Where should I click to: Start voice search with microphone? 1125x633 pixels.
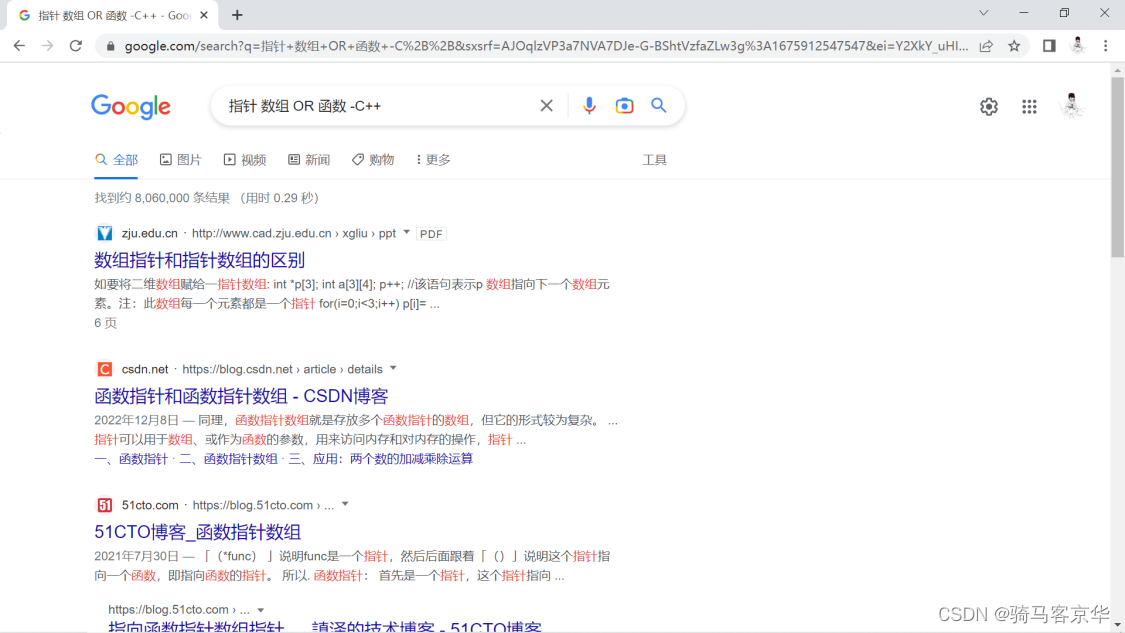589,106
